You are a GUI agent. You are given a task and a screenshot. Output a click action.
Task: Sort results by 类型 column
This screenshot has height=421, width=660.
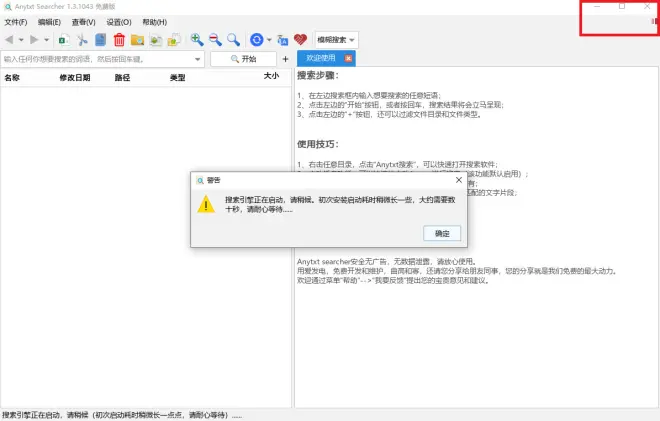(178, 77)
